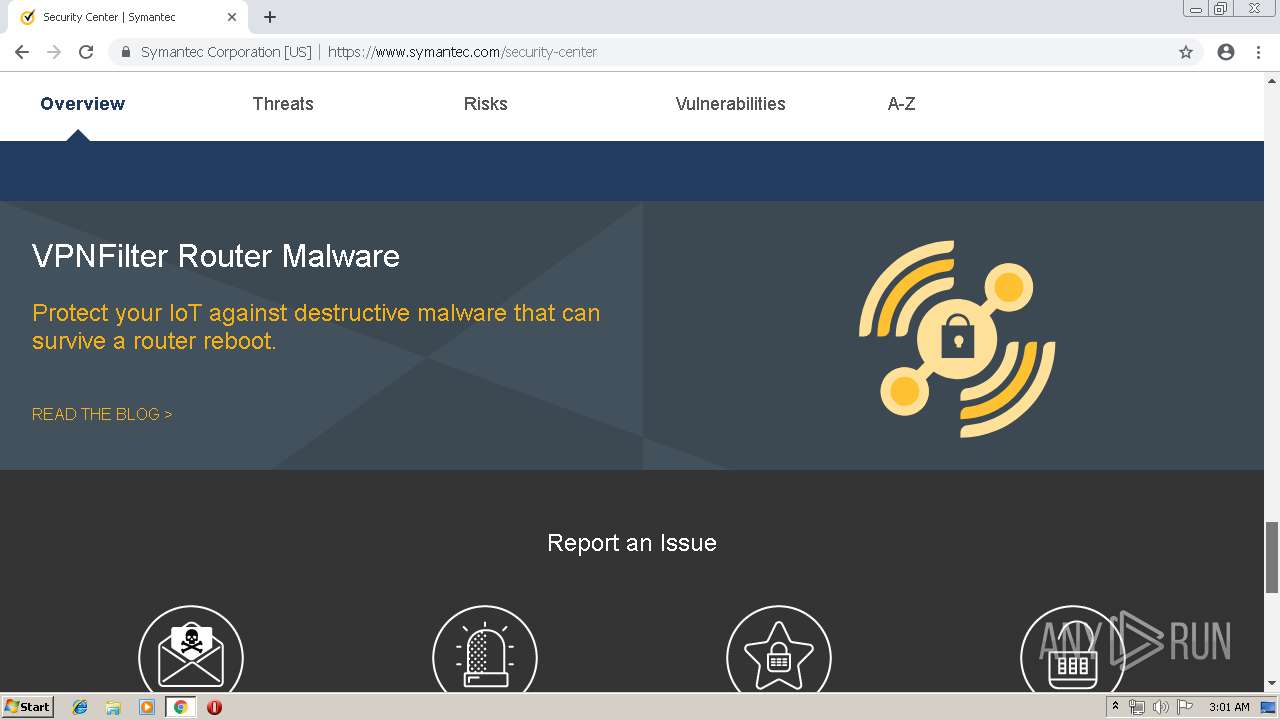The image size is (1280, 720).
Task: Open the network status tray icon
Action: [1137, 707]
